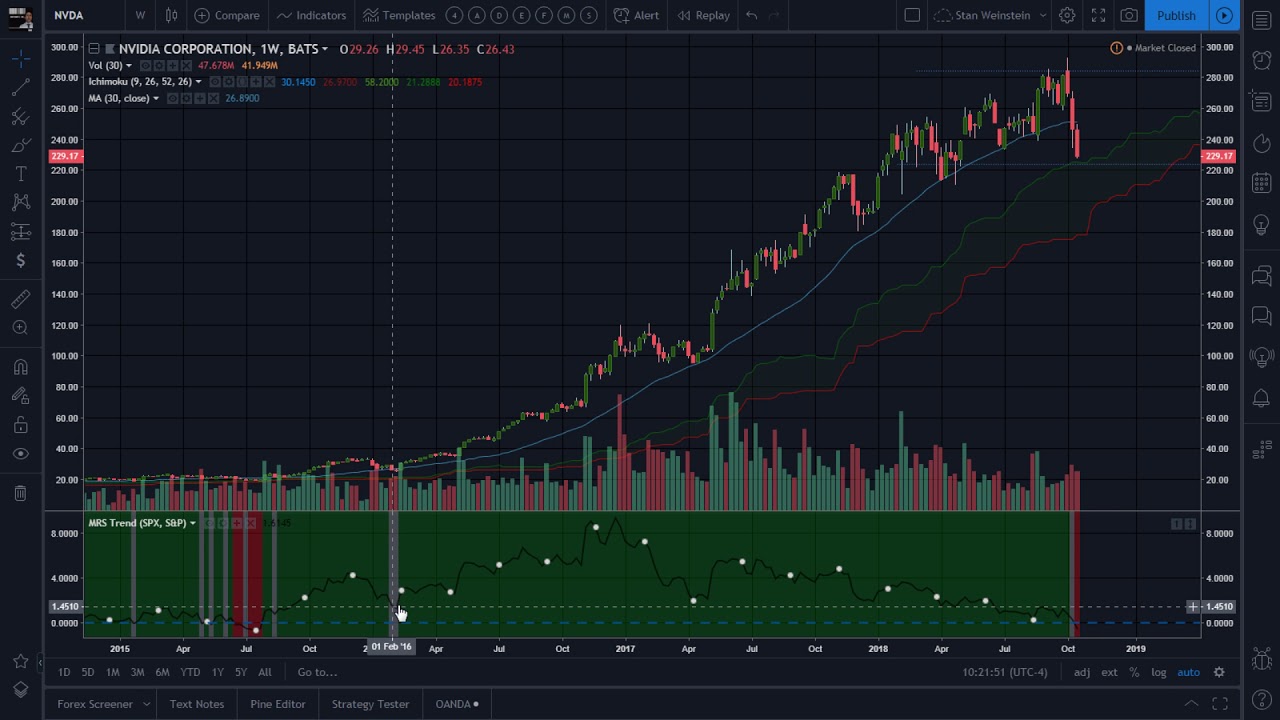Set chart range to YTD
The width and height of the screenshot is (1280, 720).
(190, 672)
